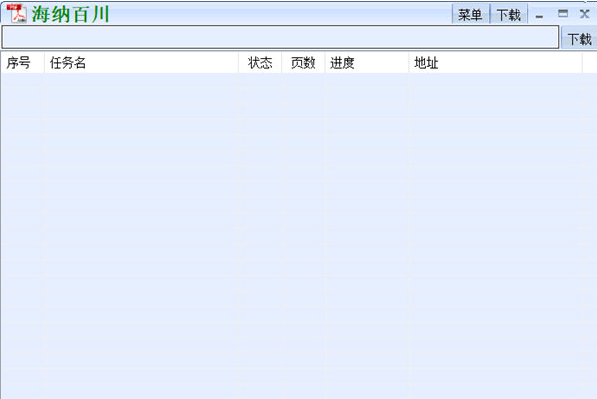Image resolution: width=597 pixels, height=399 pixels.
Task: Minimize the 海纳百川 window
Action: (539, 15)
